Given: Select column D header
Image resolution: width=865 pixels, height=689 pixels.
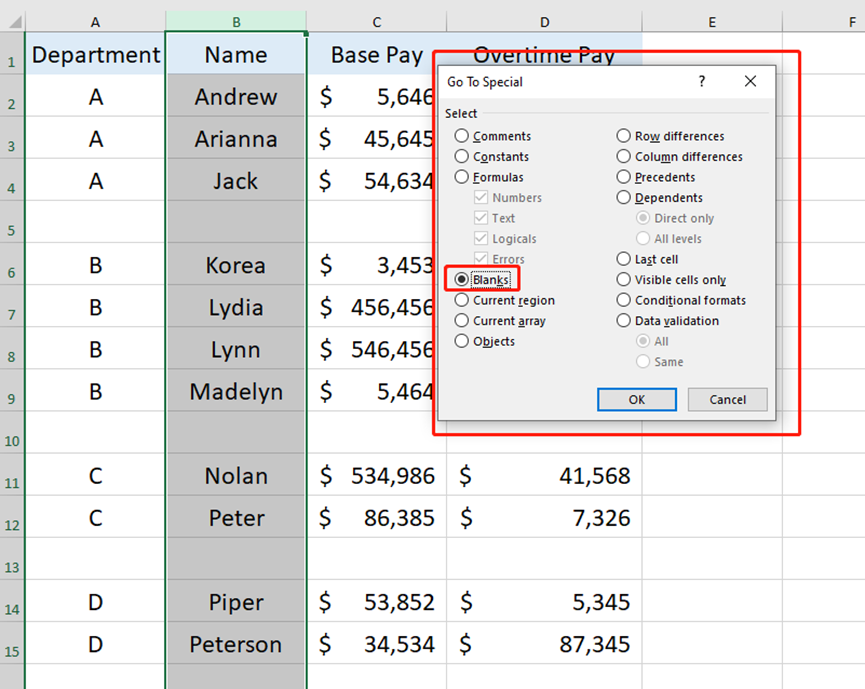Looking at the screenshot, I should coord(544,22).
